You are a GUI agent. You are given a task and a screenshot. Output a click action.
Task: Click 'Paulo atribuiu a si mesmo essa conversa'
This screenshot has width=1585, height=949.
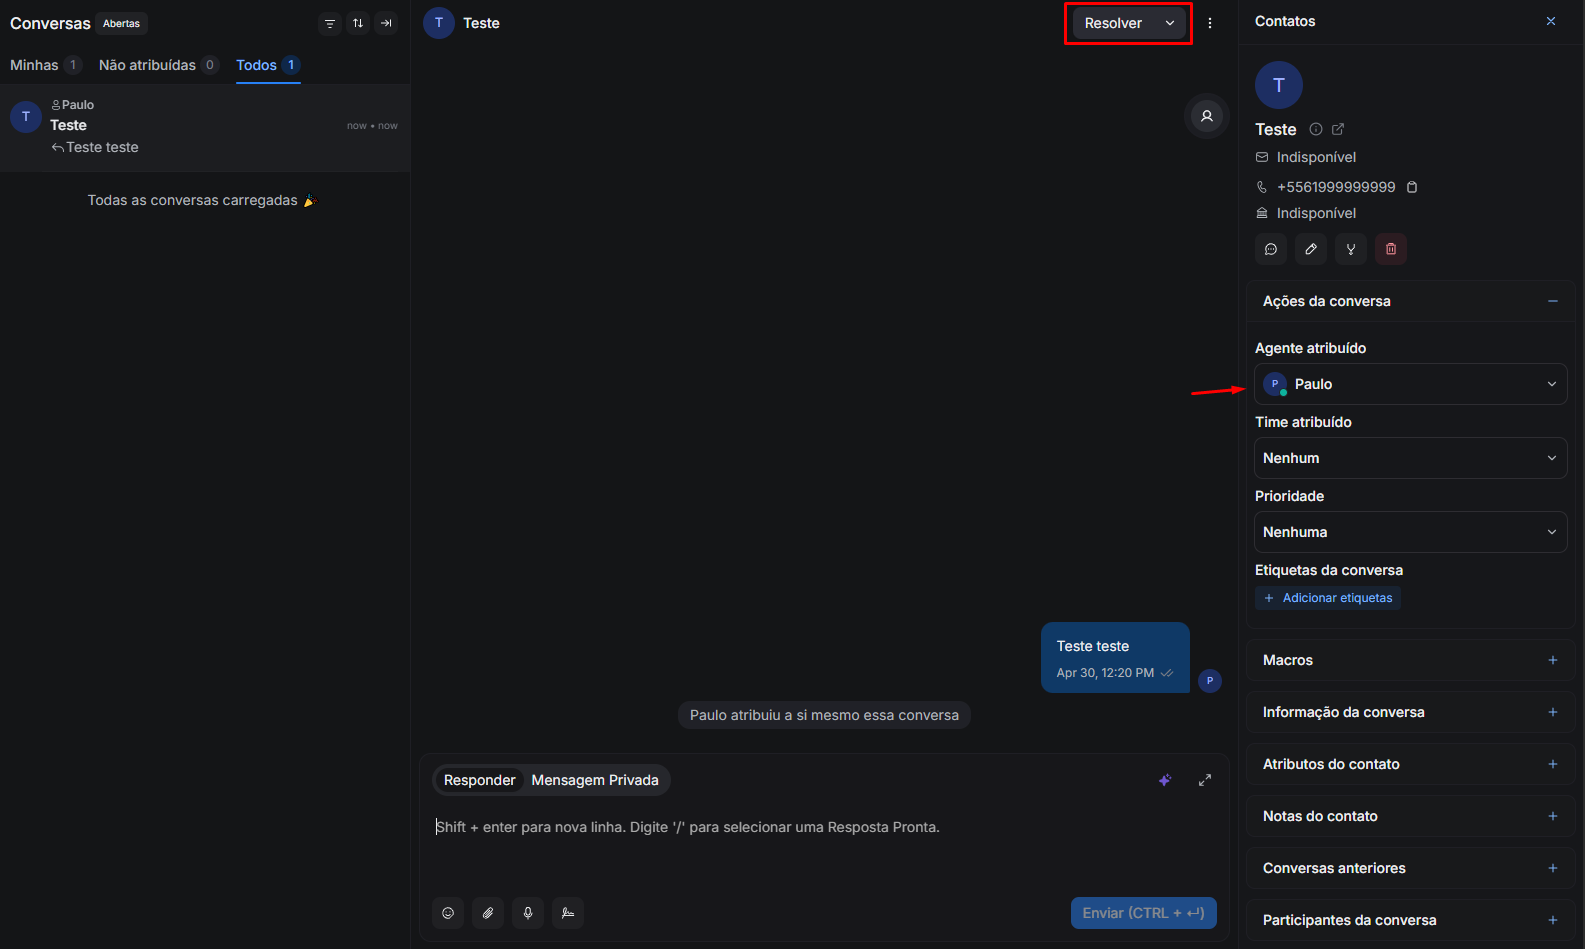point(824,715)
